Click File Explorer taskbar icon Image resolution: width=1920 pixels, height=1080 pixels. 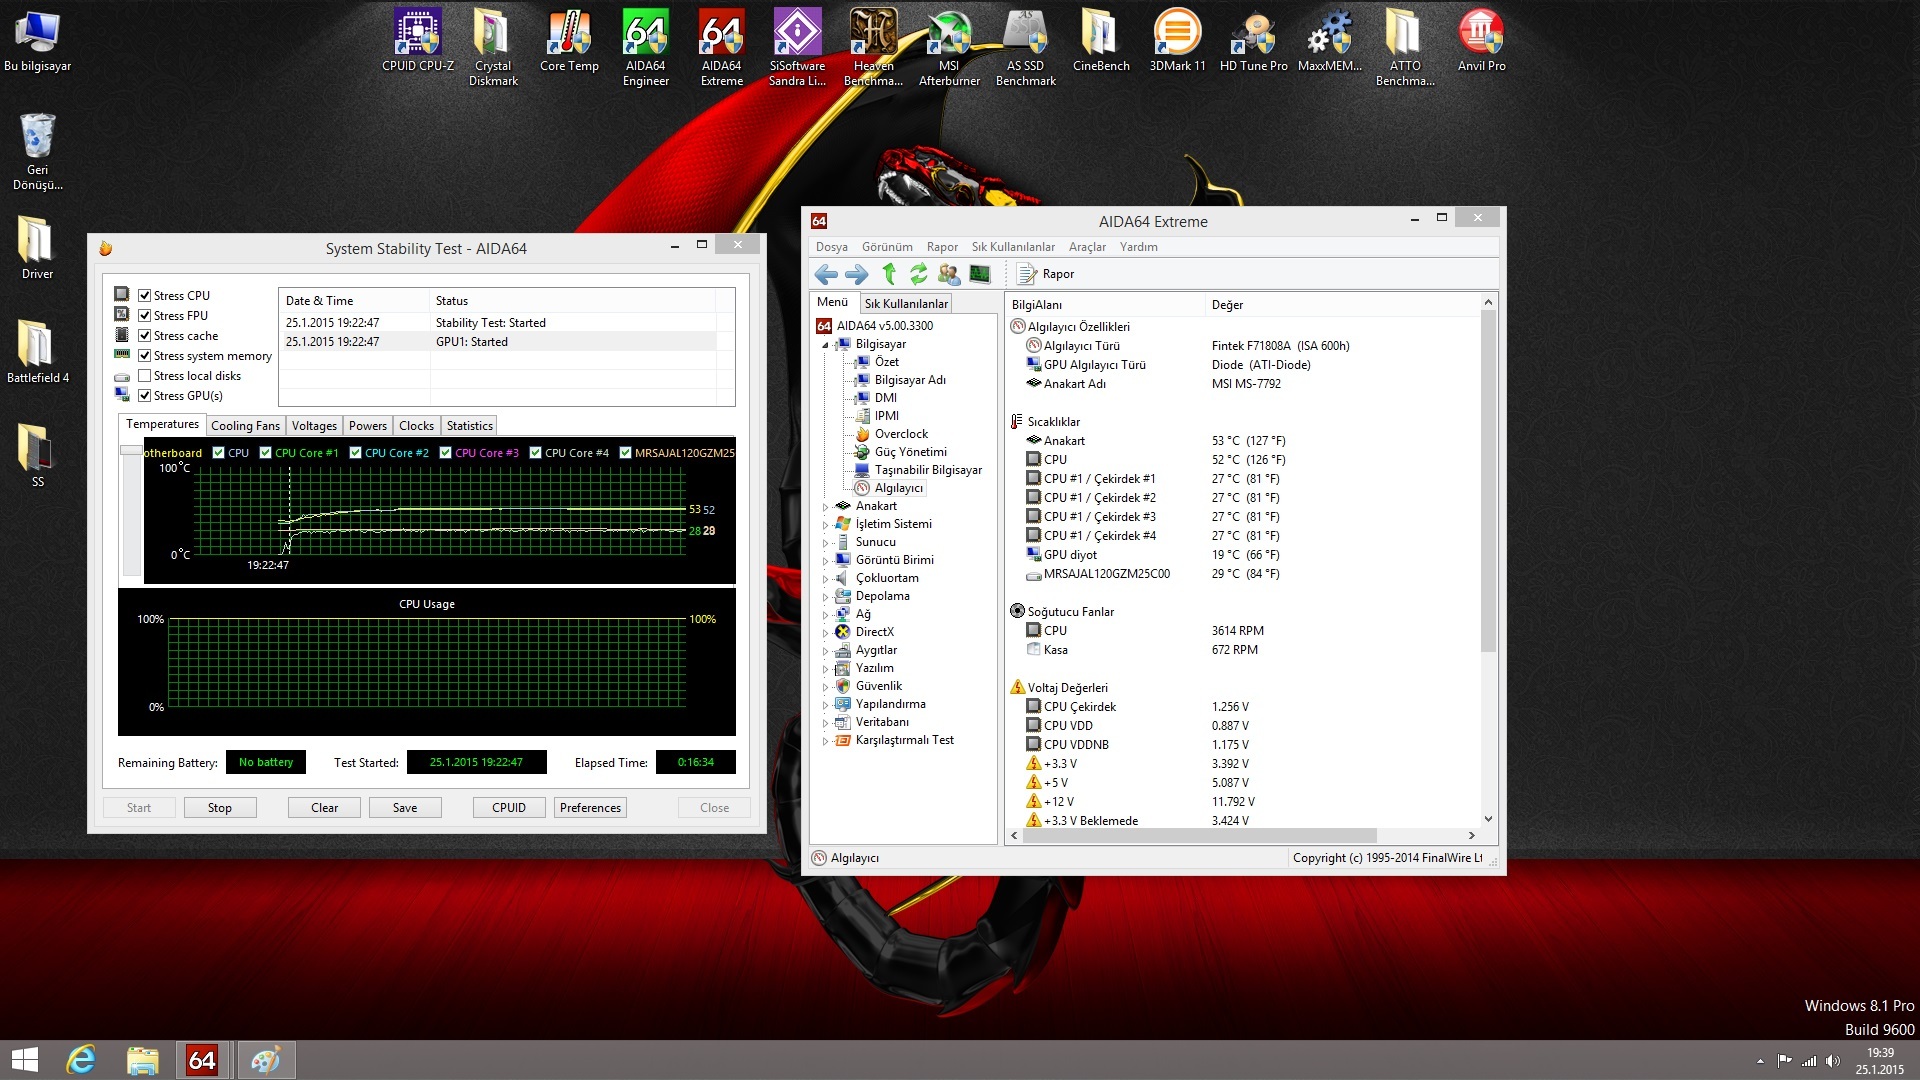tap(142, 1060)
